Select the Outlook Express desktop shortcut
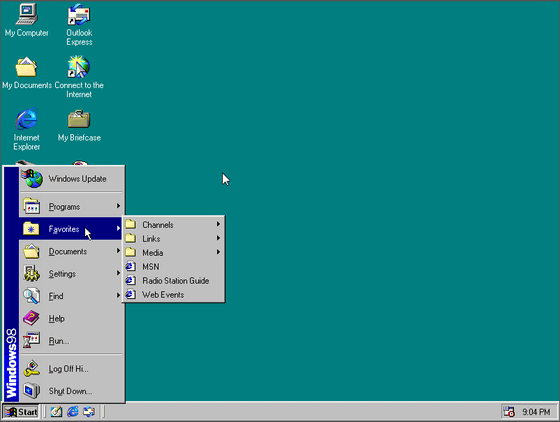Screen dimensions: 560x422 [79, 24]
